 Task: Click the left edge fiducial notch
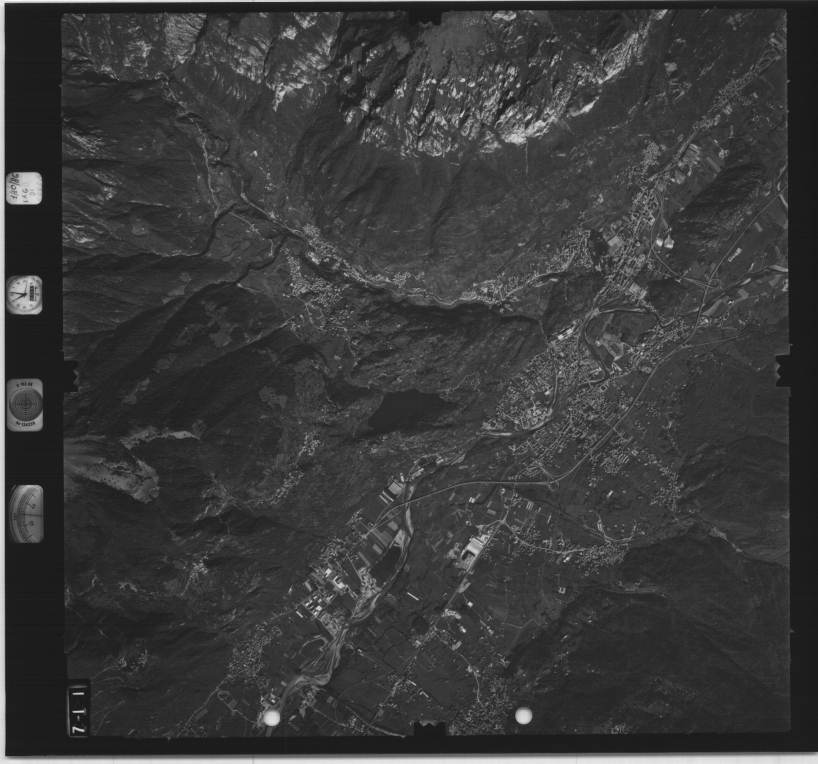tap(69, 376)
